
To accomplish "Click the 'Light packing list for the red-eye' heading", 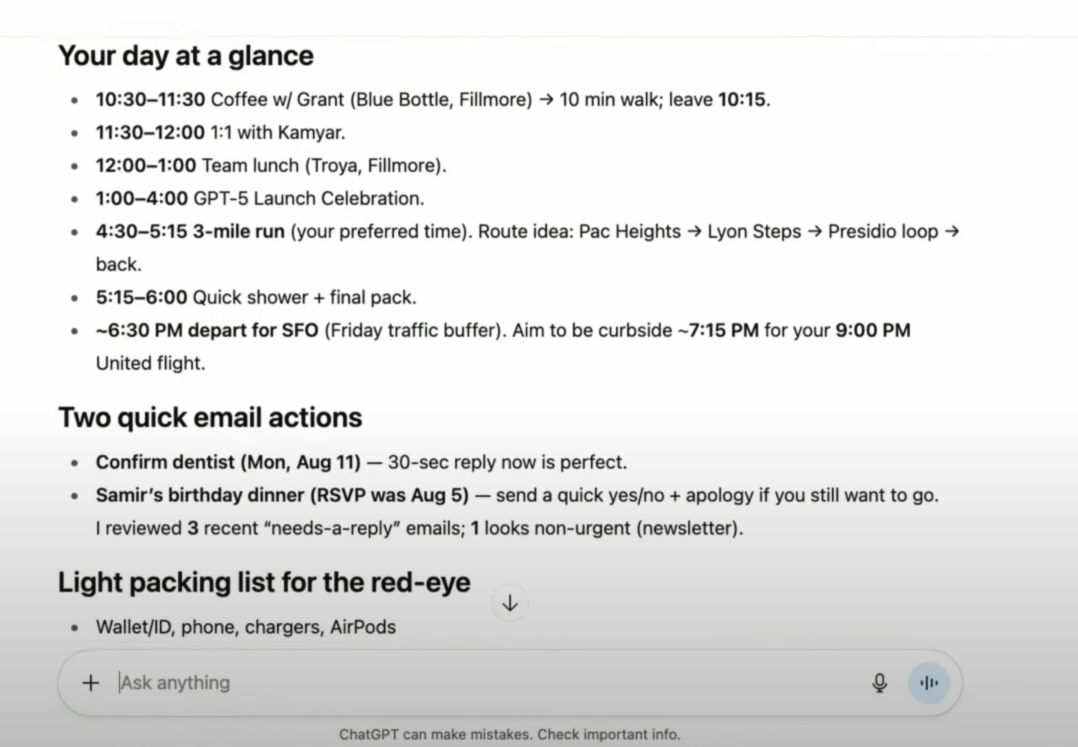I will point(264,582).
